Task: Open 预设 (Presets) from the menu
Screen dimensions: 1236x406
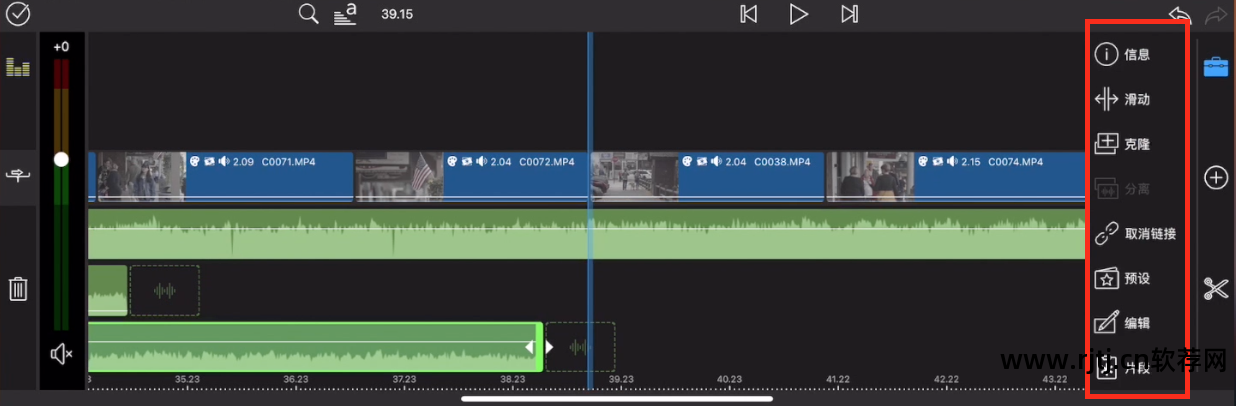Action: point(1123,279)
